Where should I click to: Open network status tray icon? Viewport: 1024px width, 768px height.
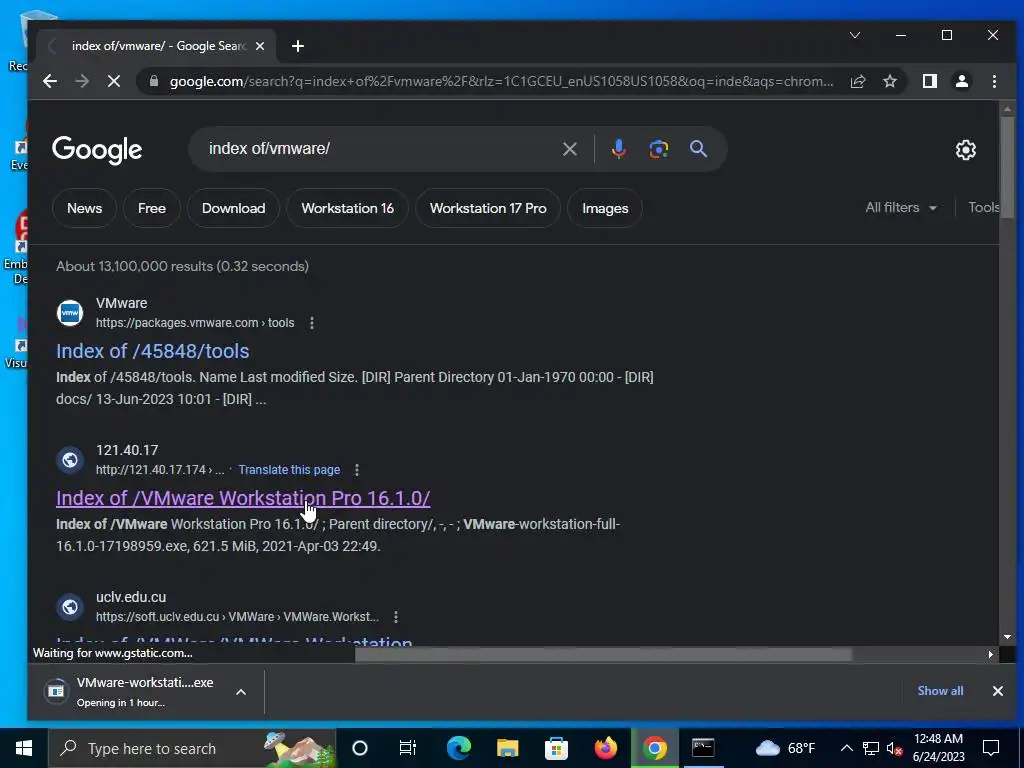[x=871, y=748]
